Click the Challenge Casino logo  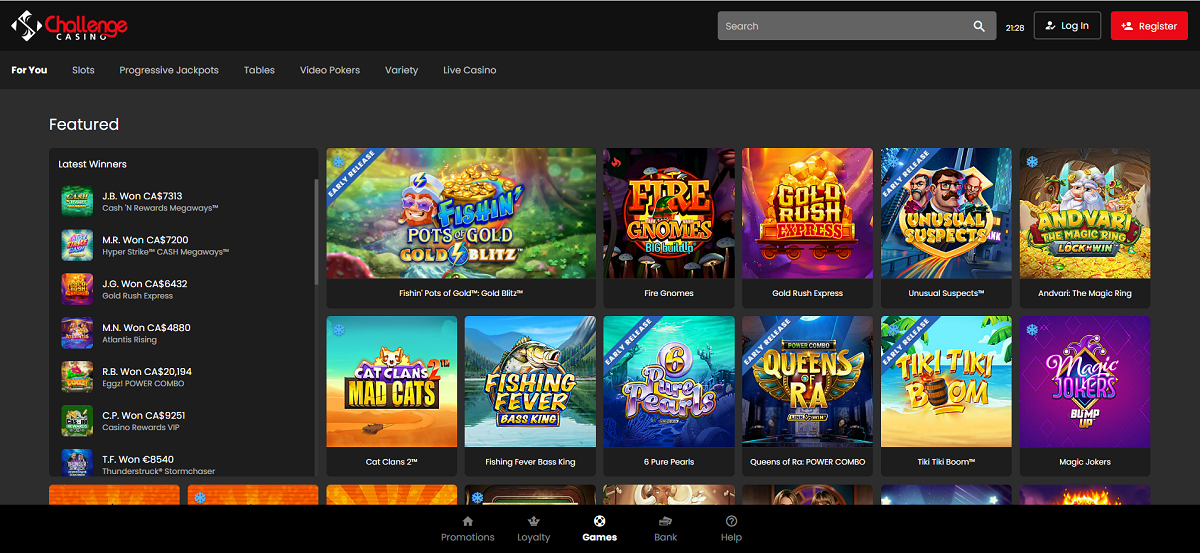(x=69, y=26)
